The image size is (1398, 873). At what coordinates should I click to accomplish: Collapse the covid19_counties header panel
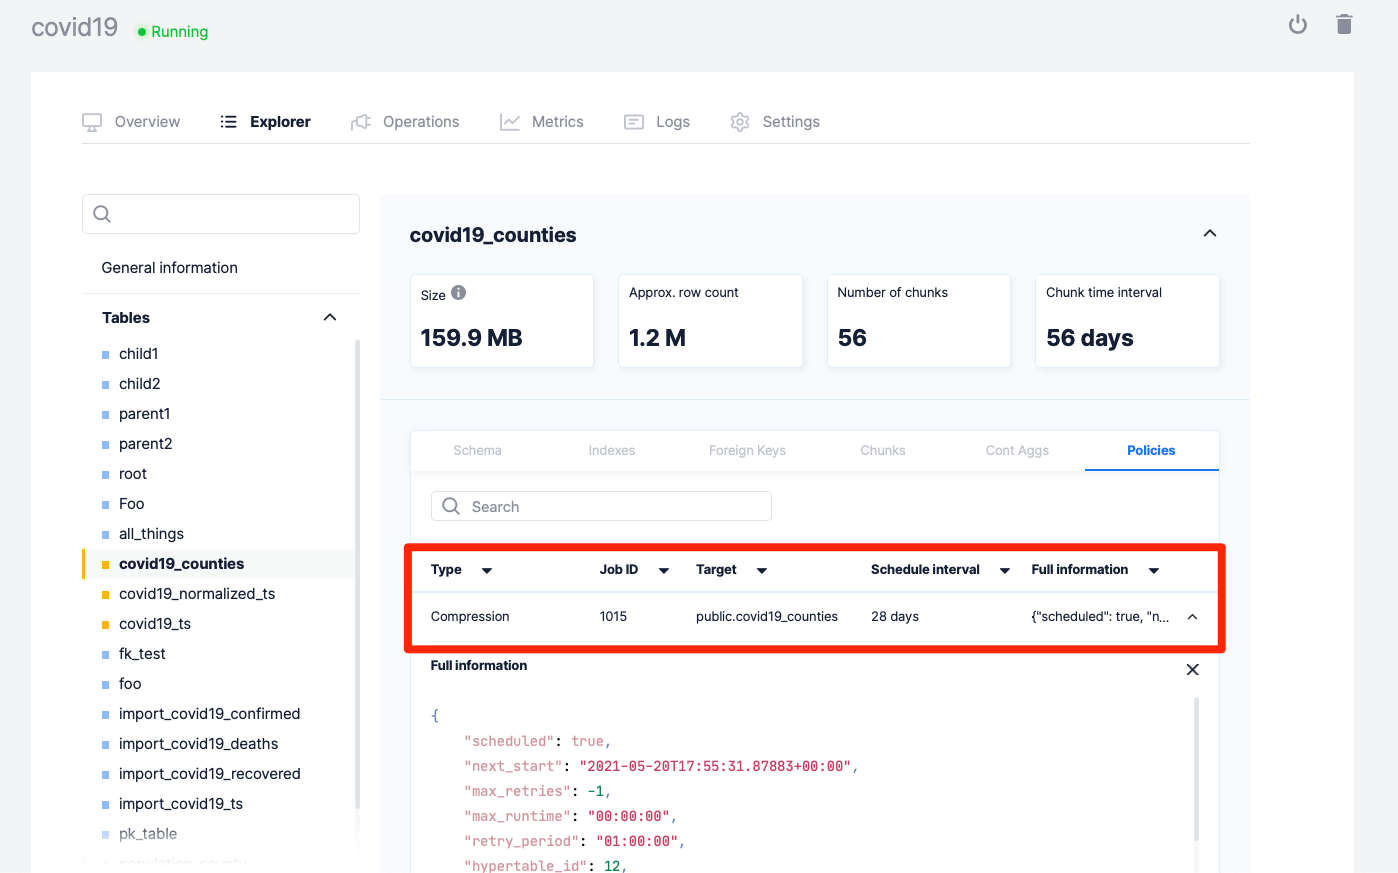(x=1209, y=234)
